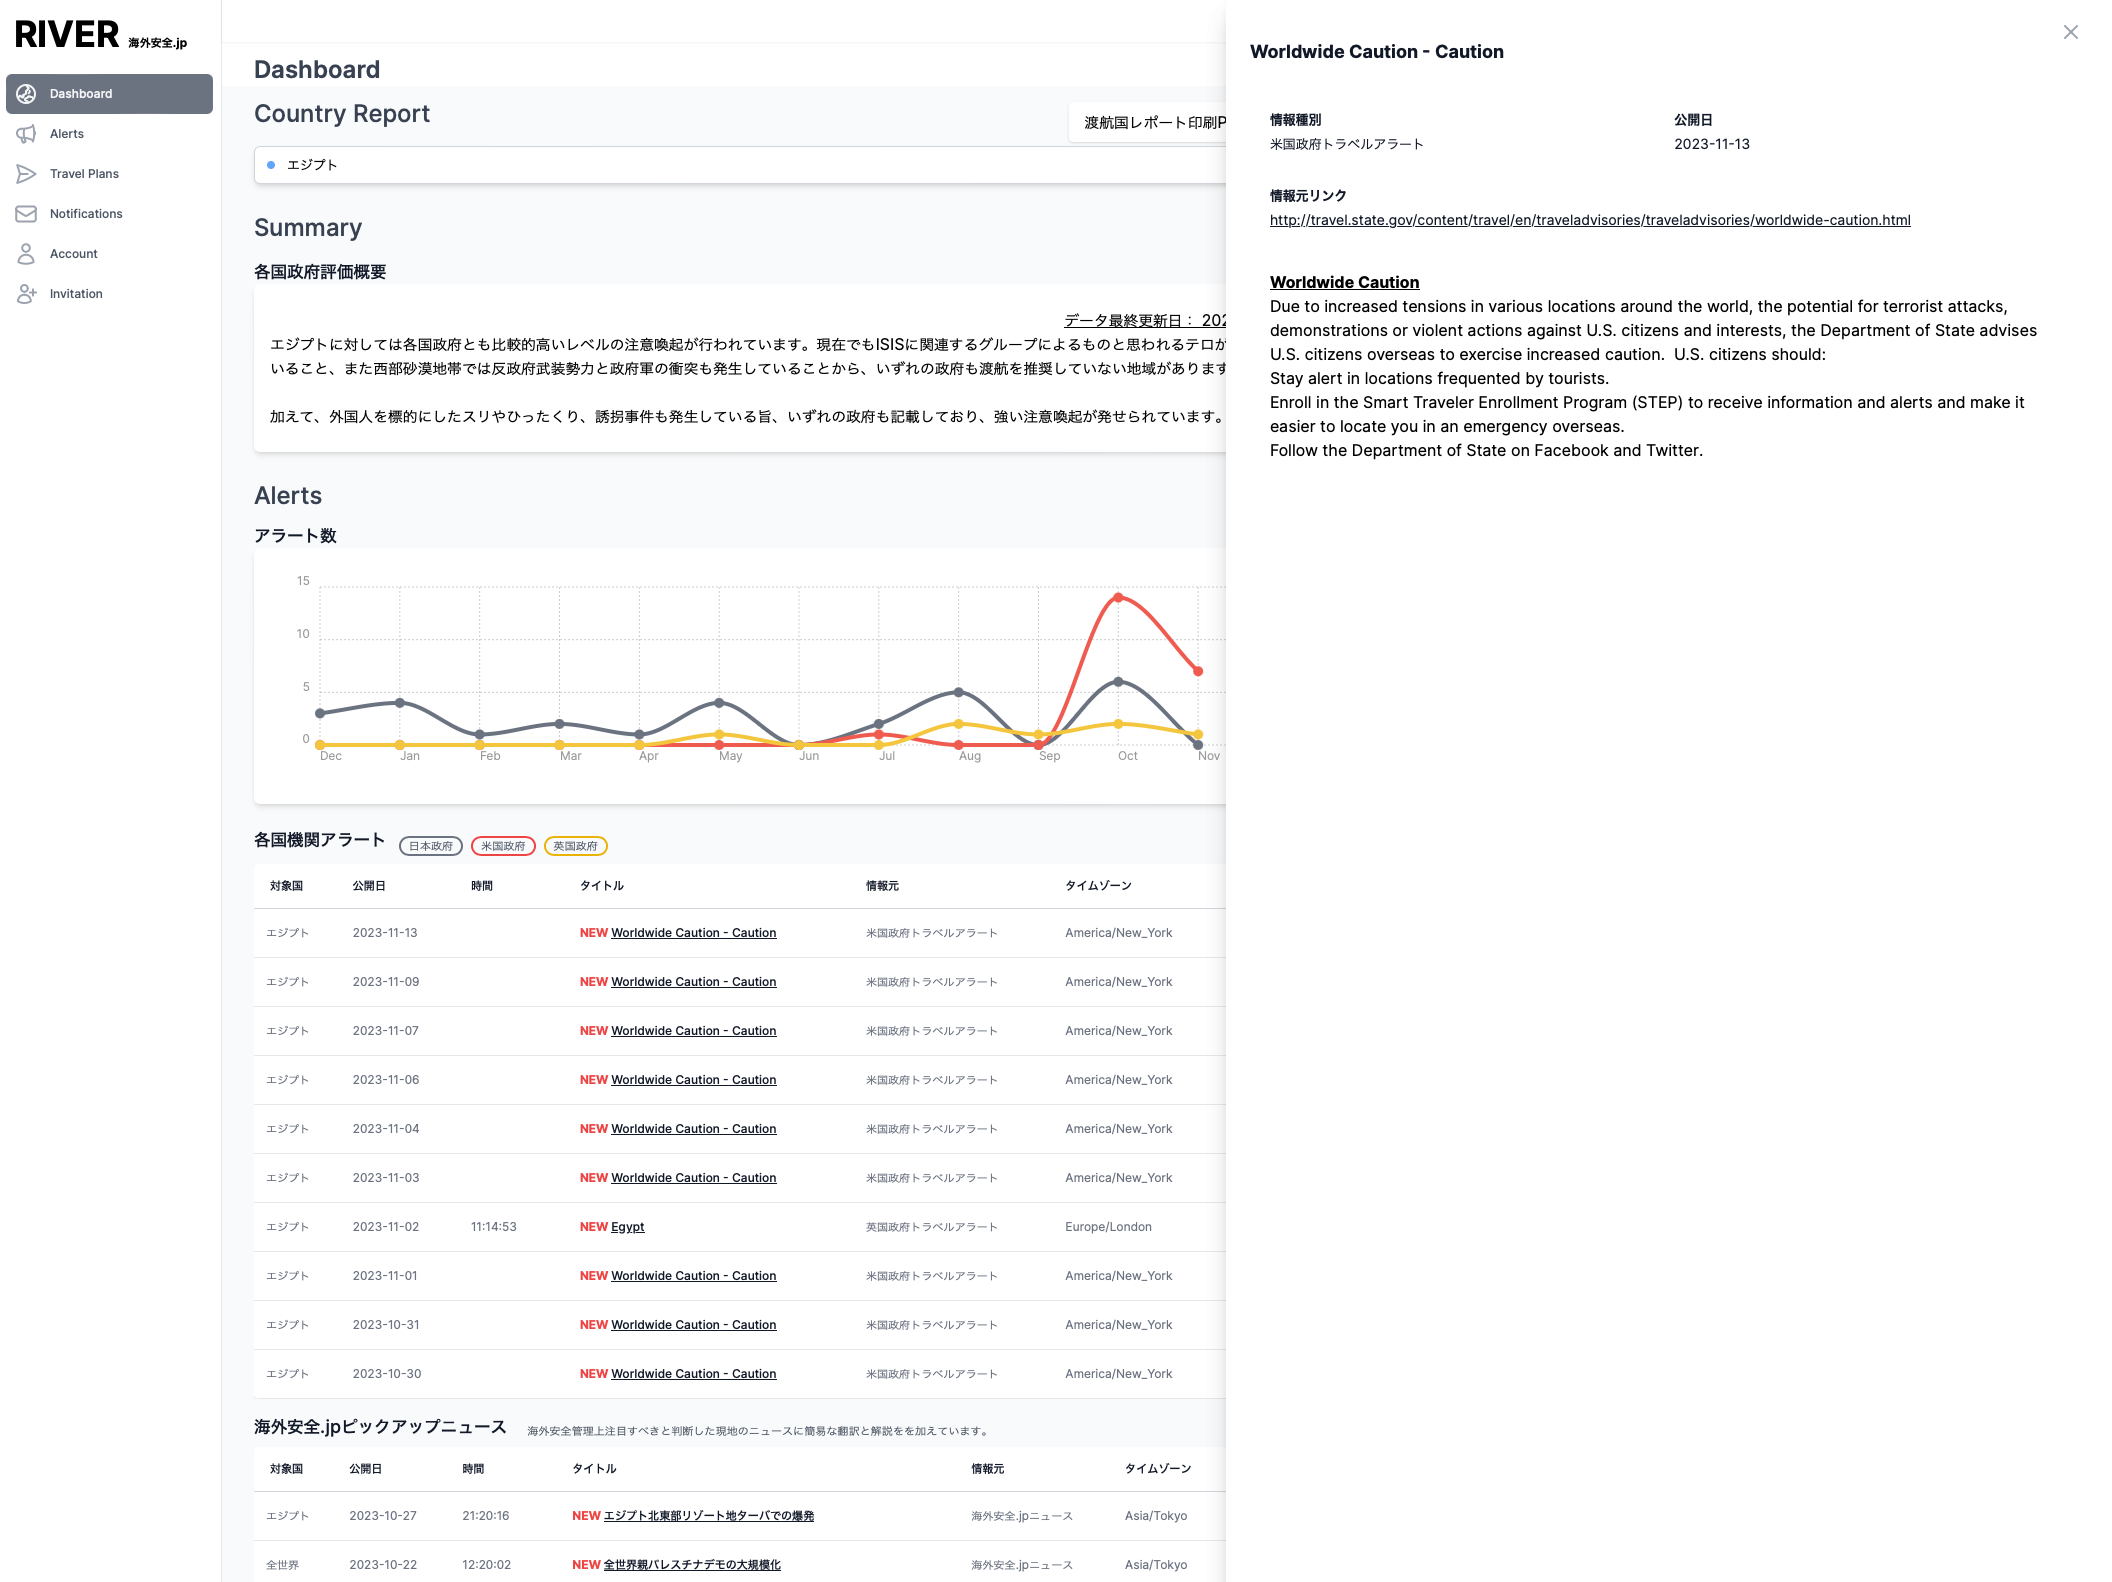
Task: Click the October red peak chart point
Action: pos(1118,598)
